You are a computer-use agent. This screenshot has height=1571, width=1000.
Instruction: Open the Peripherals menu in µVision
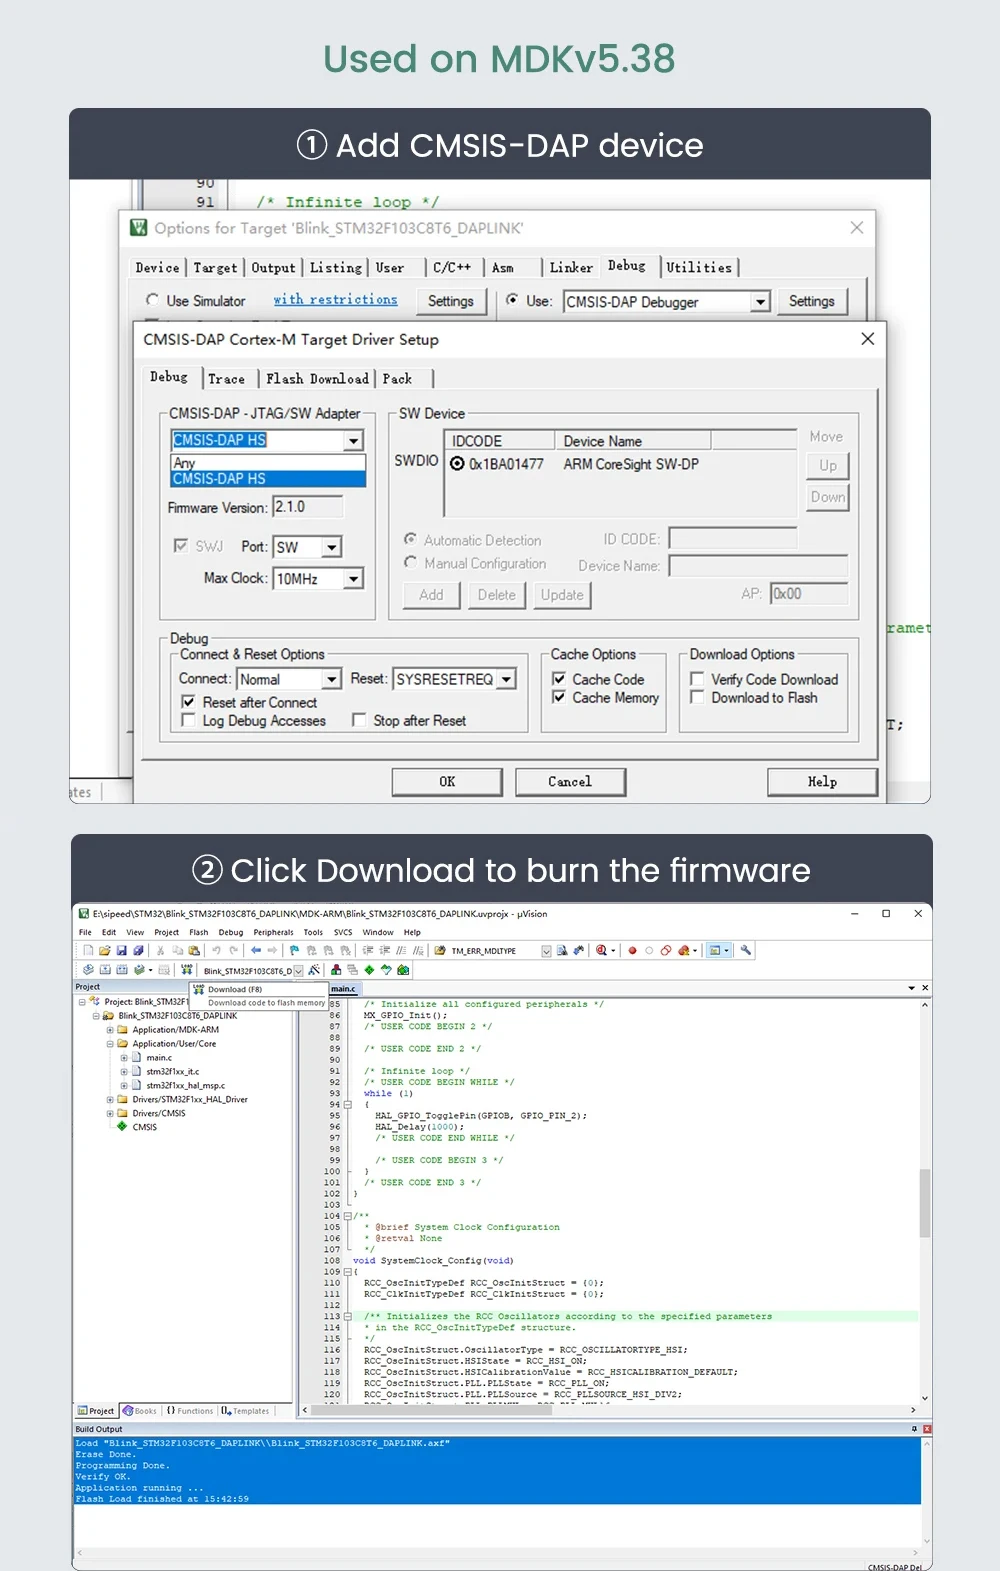[x=273, y=932]
